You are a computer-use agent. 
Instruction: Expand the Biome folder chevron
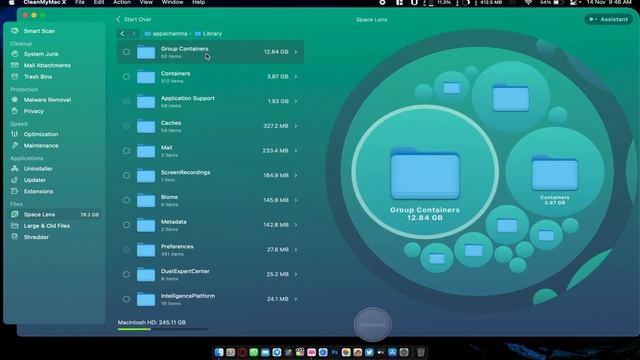pos(296,200)
